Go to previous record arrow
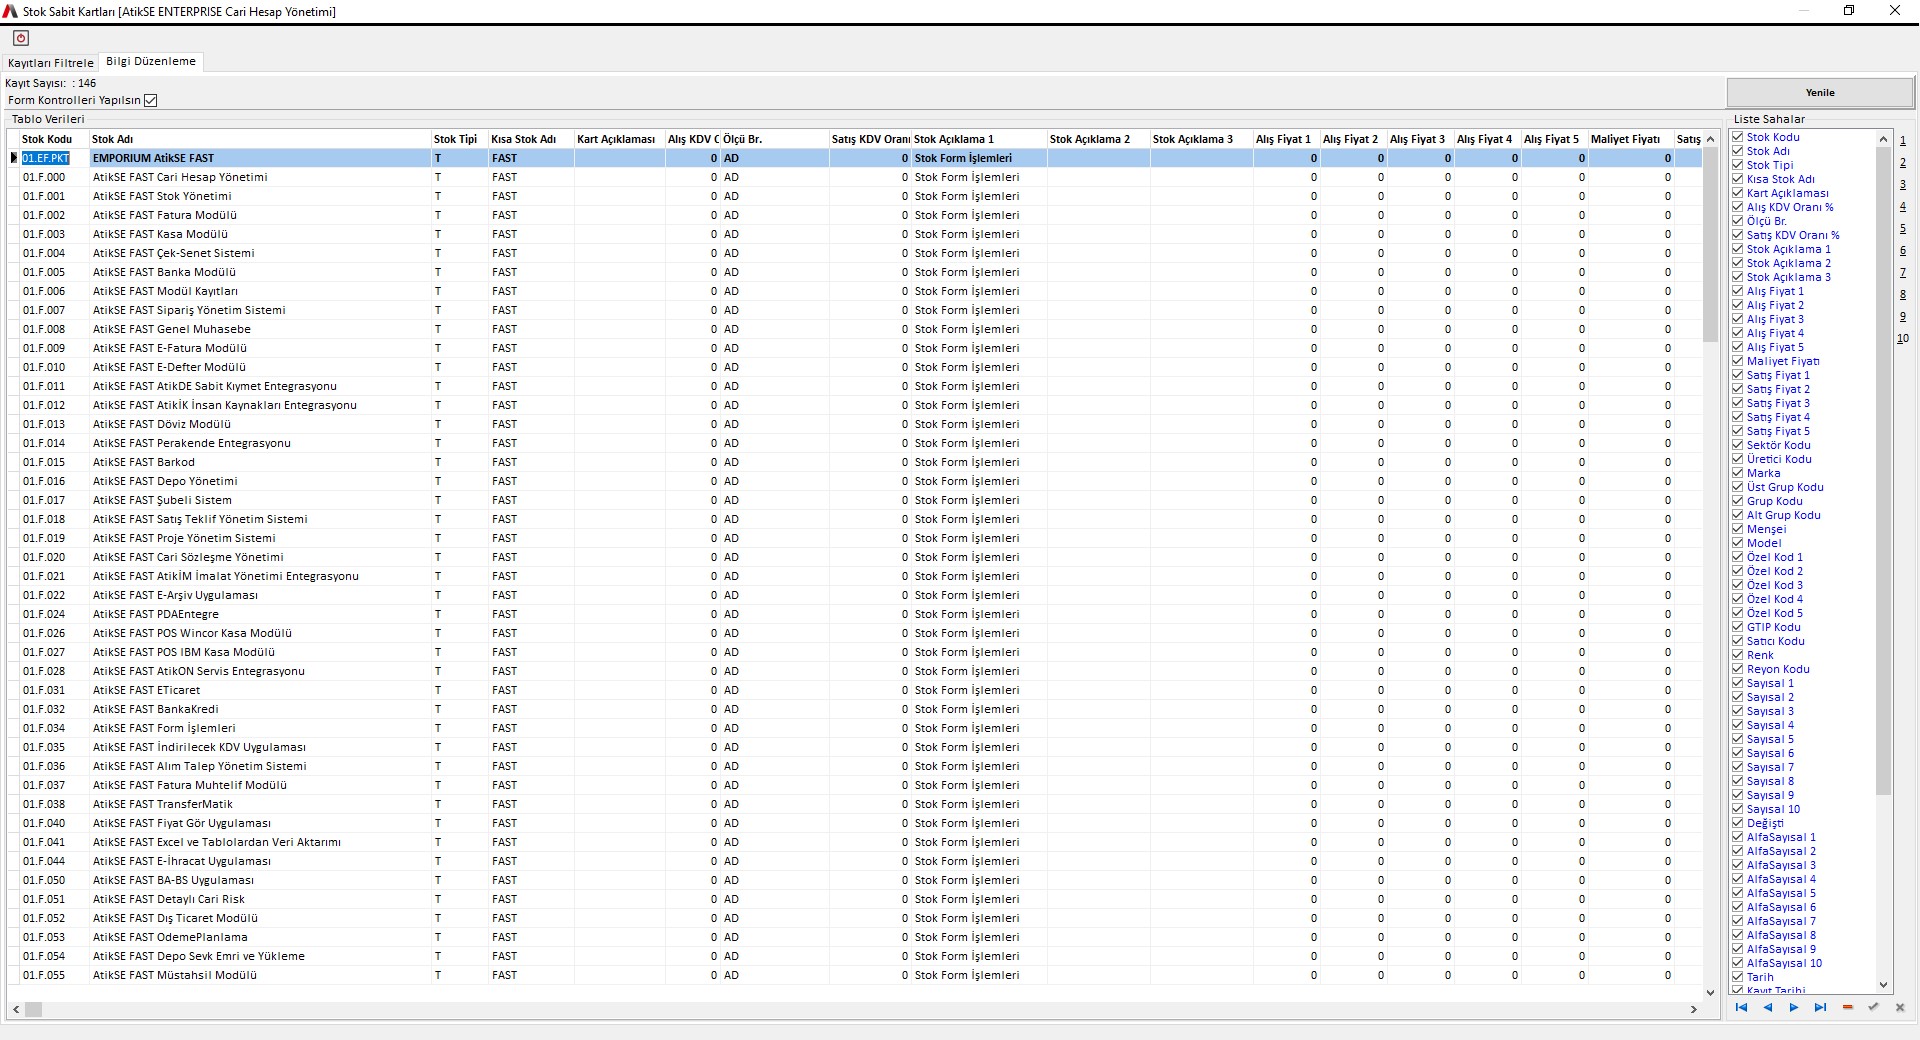The image size is (1920, 1040). [x=1768, y=1008]
